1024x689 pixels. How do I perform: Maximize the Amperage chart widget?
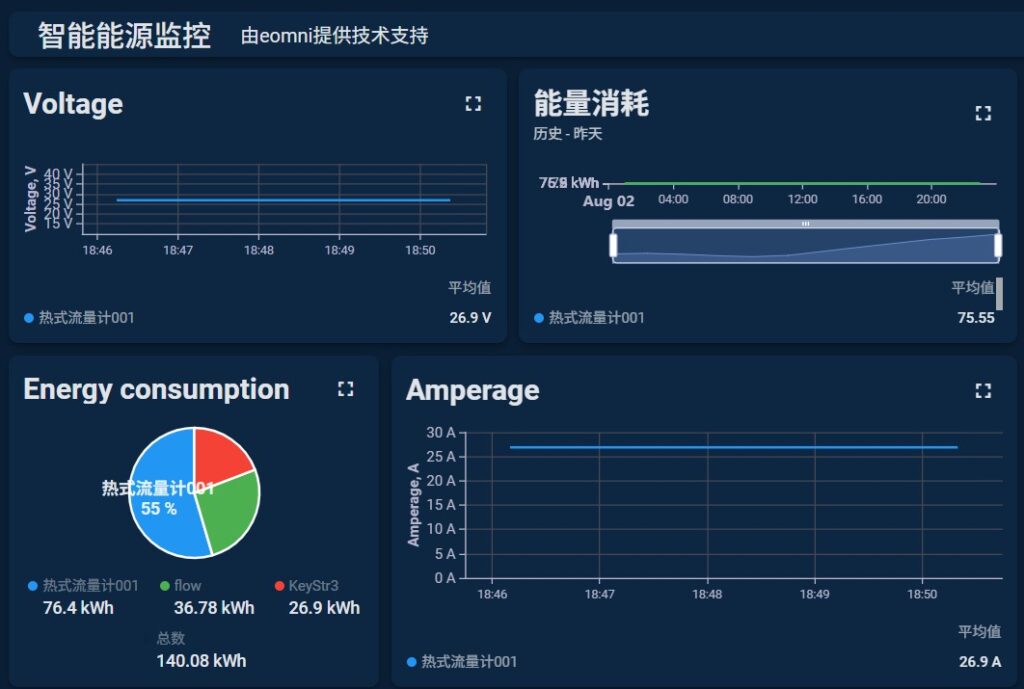coord(983,391)
